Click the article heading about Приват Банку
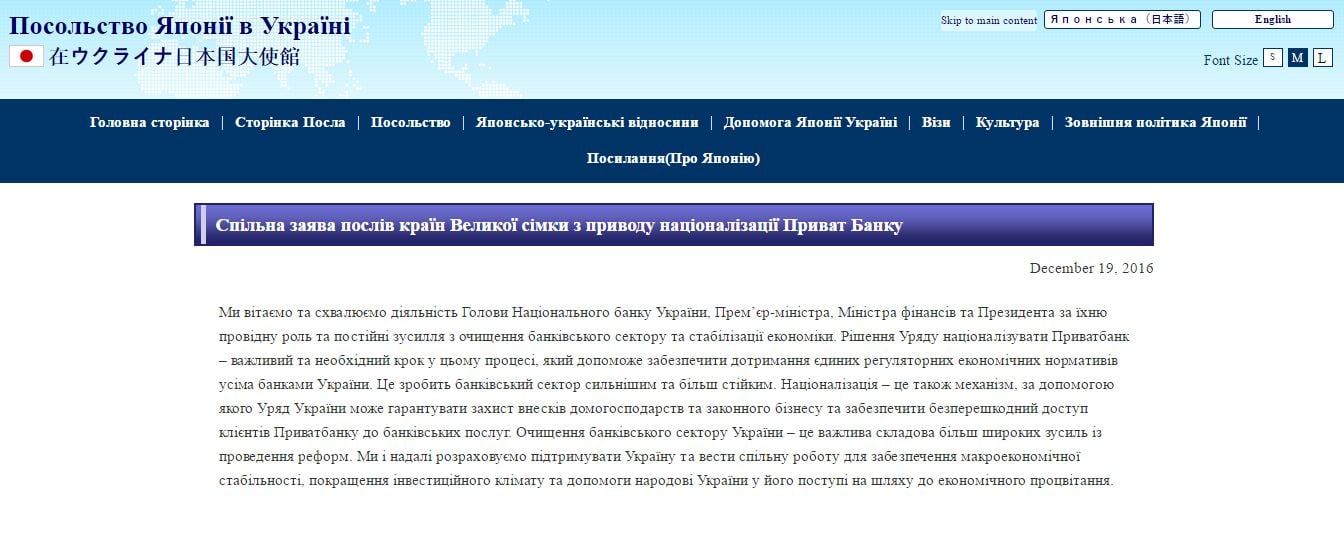The image size is (1344, 541). point(559,225)
